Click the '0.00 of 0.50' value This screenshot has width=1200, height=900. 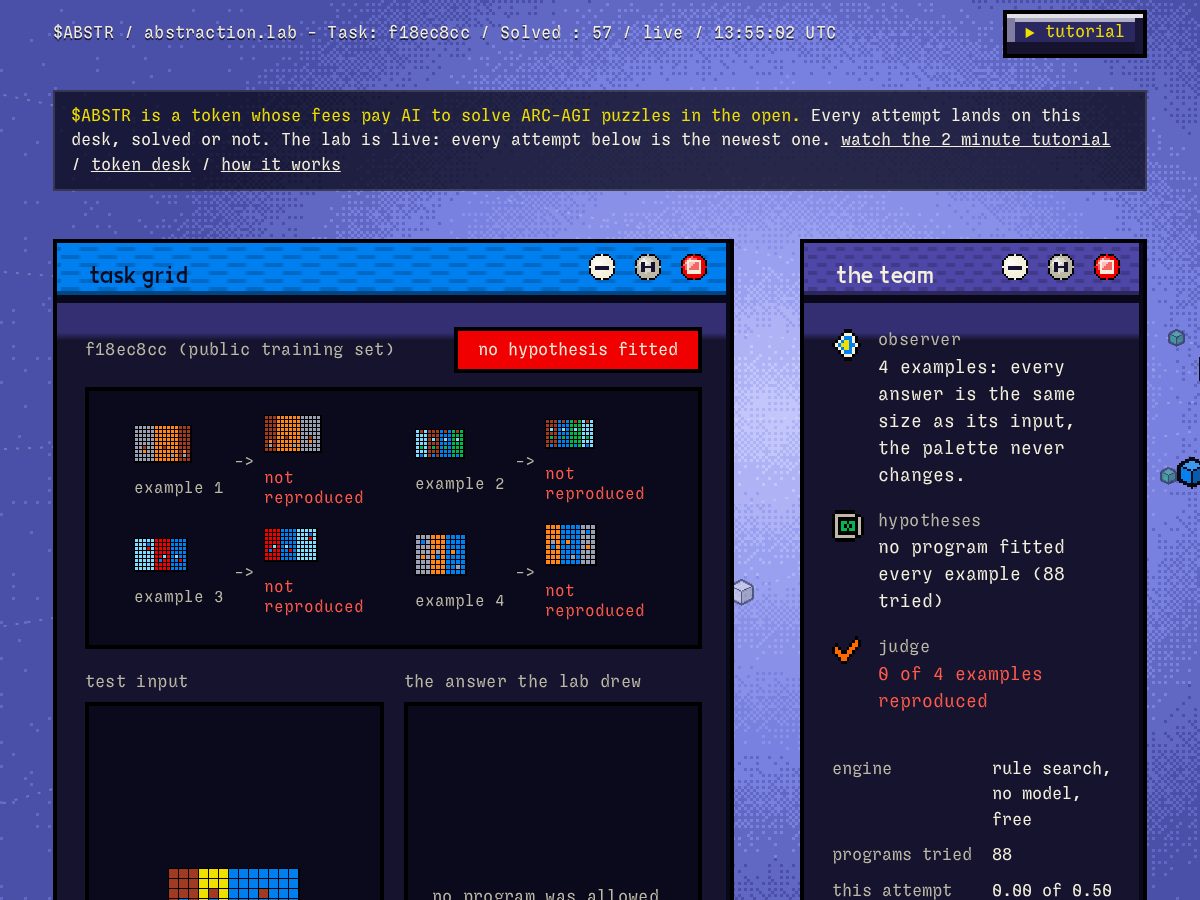click(x=1052, y=890)
